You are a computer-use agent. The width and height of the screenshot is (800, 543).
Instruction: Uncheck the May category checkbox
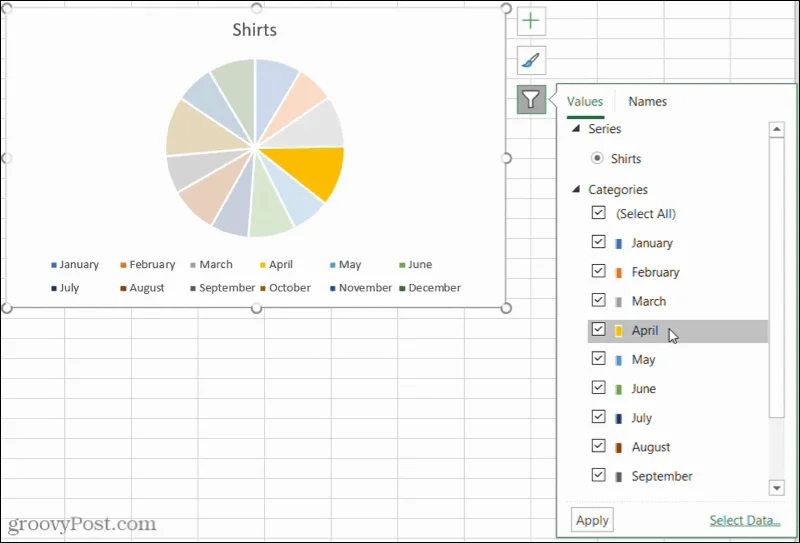[x=598, y=358]
